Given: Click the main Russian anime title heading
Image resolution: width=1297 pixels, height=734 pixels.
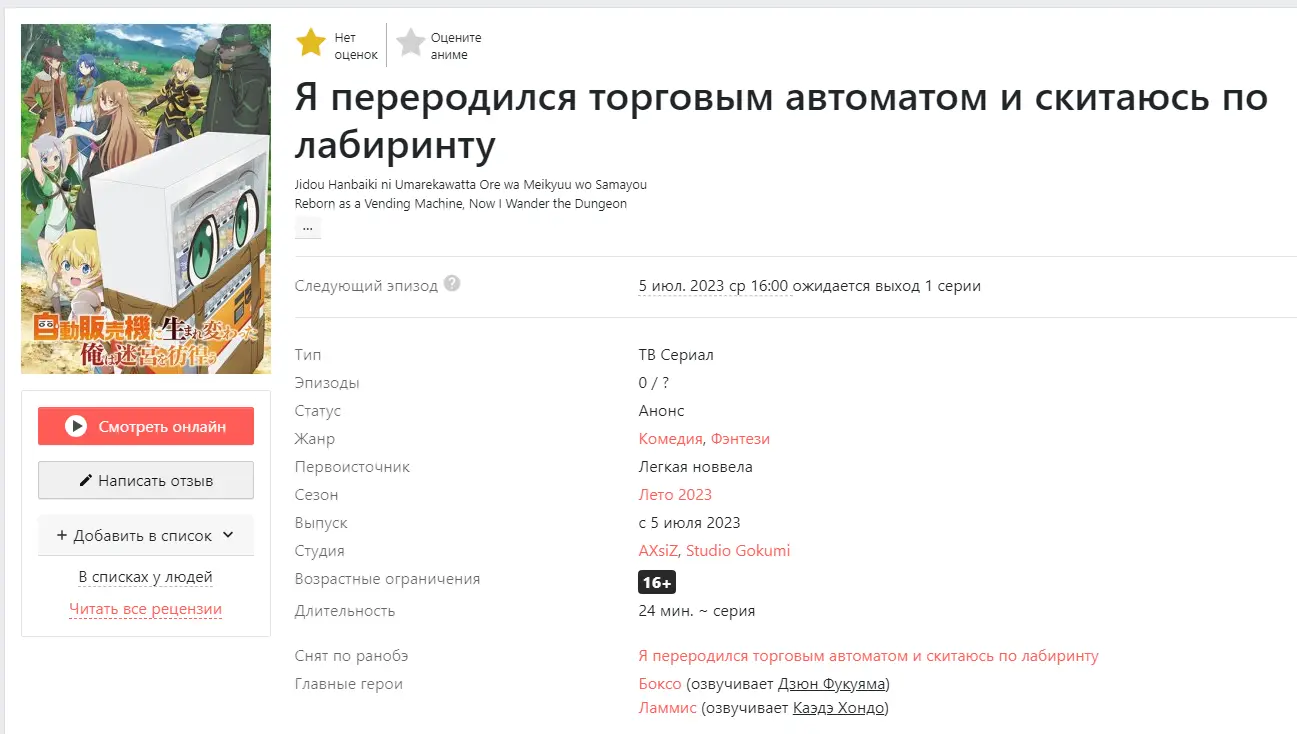Looking at the screenshot, I should click(x=781, y=121).
